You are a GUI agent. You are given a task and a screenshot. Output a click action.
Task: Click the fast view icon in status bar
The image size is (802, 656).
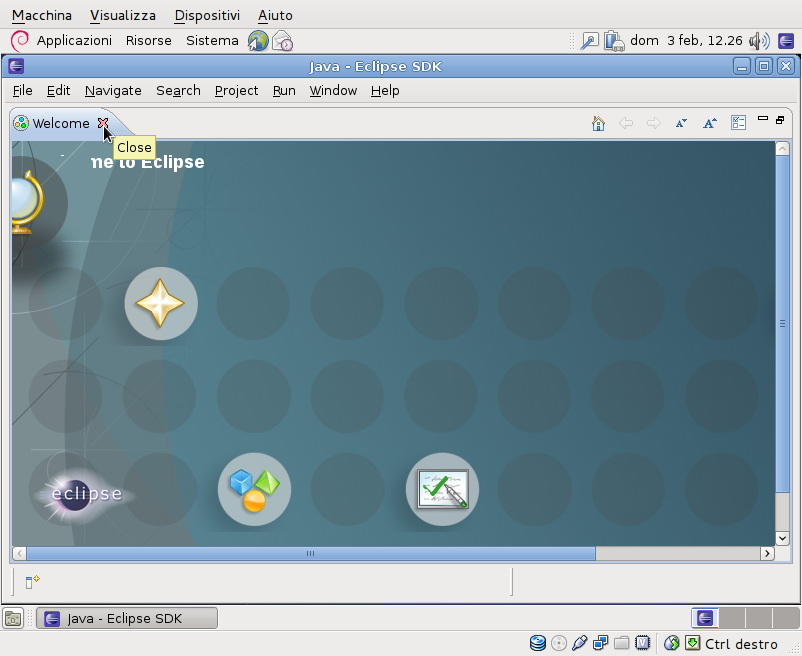pos(33,581)
